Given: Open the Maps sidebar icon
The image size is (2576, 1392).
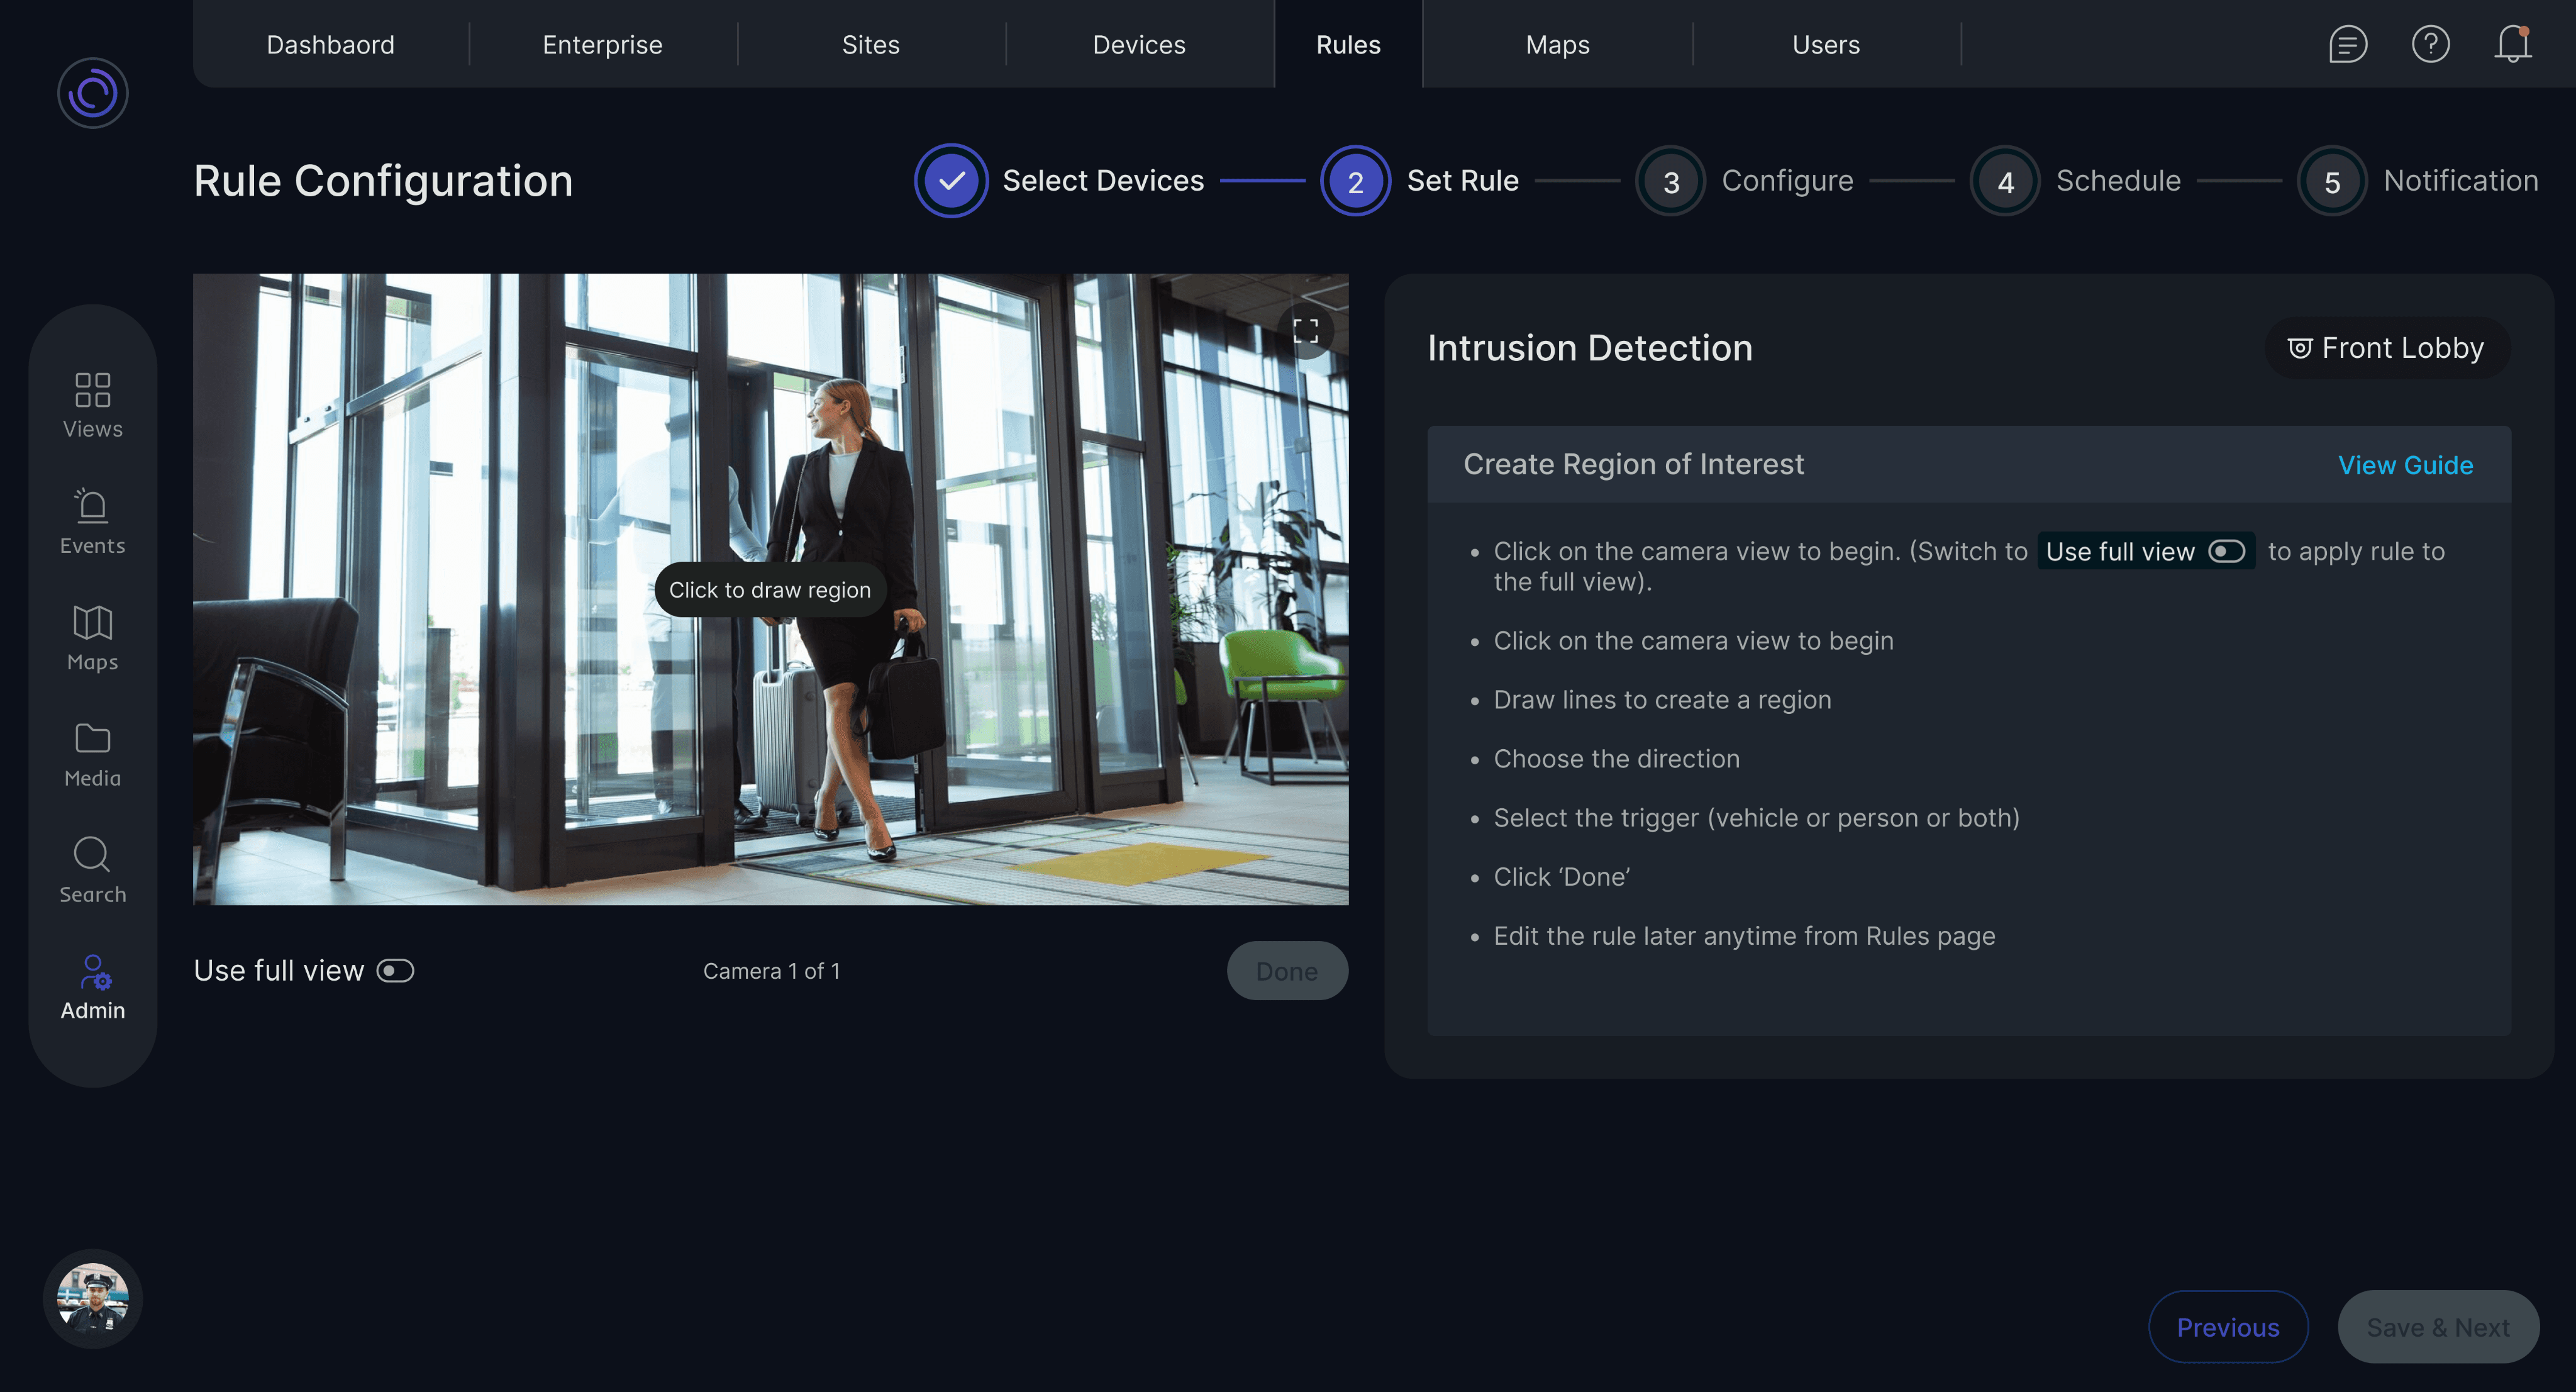Looking at the screenshot, I should pyautogui.click(x=92, y=623).
